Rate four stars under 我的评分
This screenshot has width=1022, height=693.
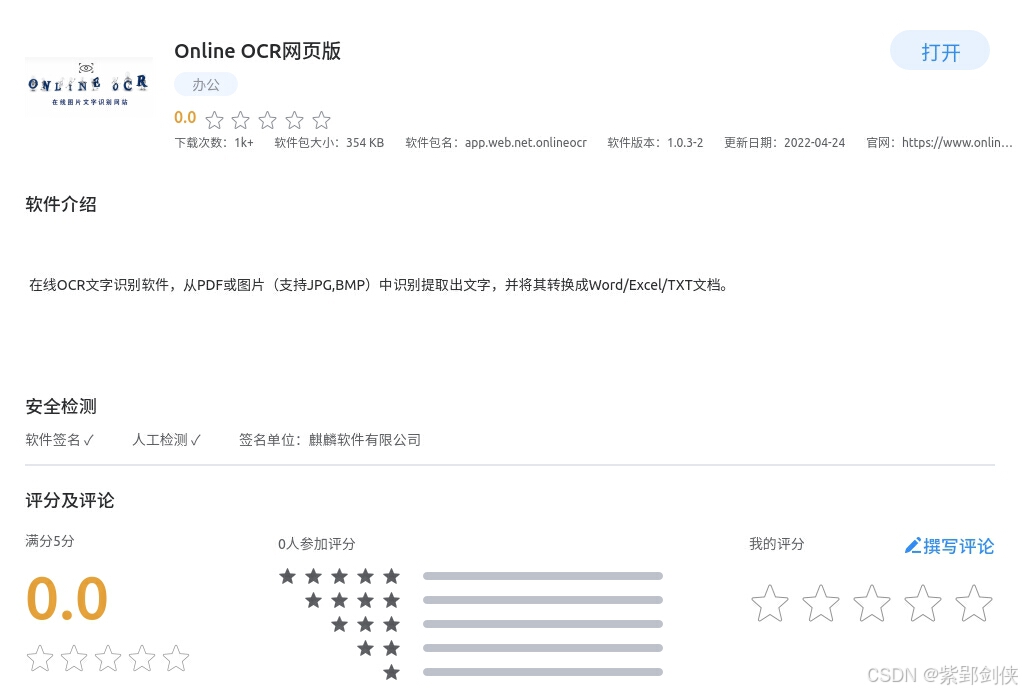pyautogui.click(x=922, y=603)
